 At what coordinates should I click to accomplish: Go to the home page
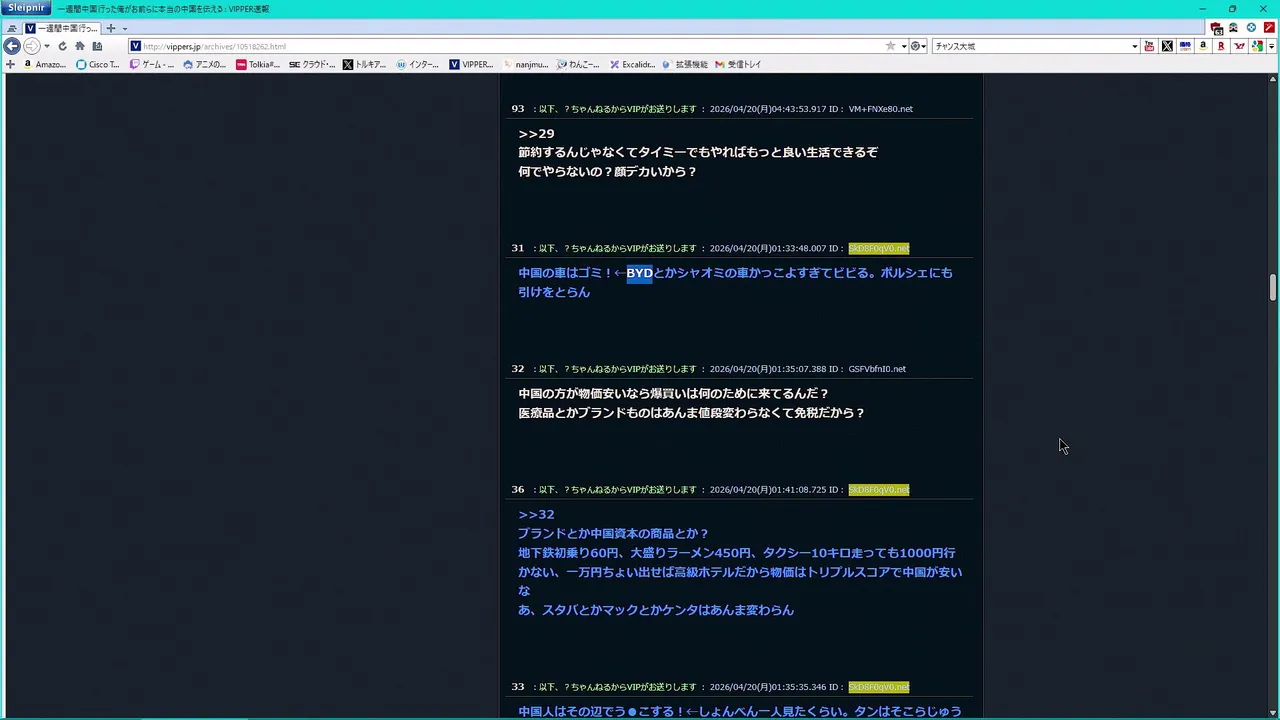(x=80, y=46)
